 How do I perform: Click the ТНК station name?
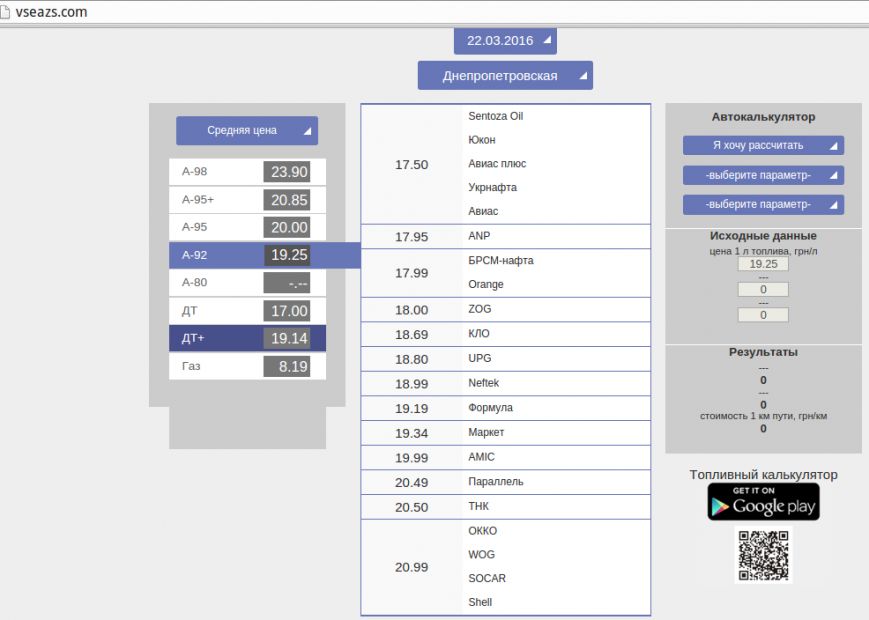point(478,506)
